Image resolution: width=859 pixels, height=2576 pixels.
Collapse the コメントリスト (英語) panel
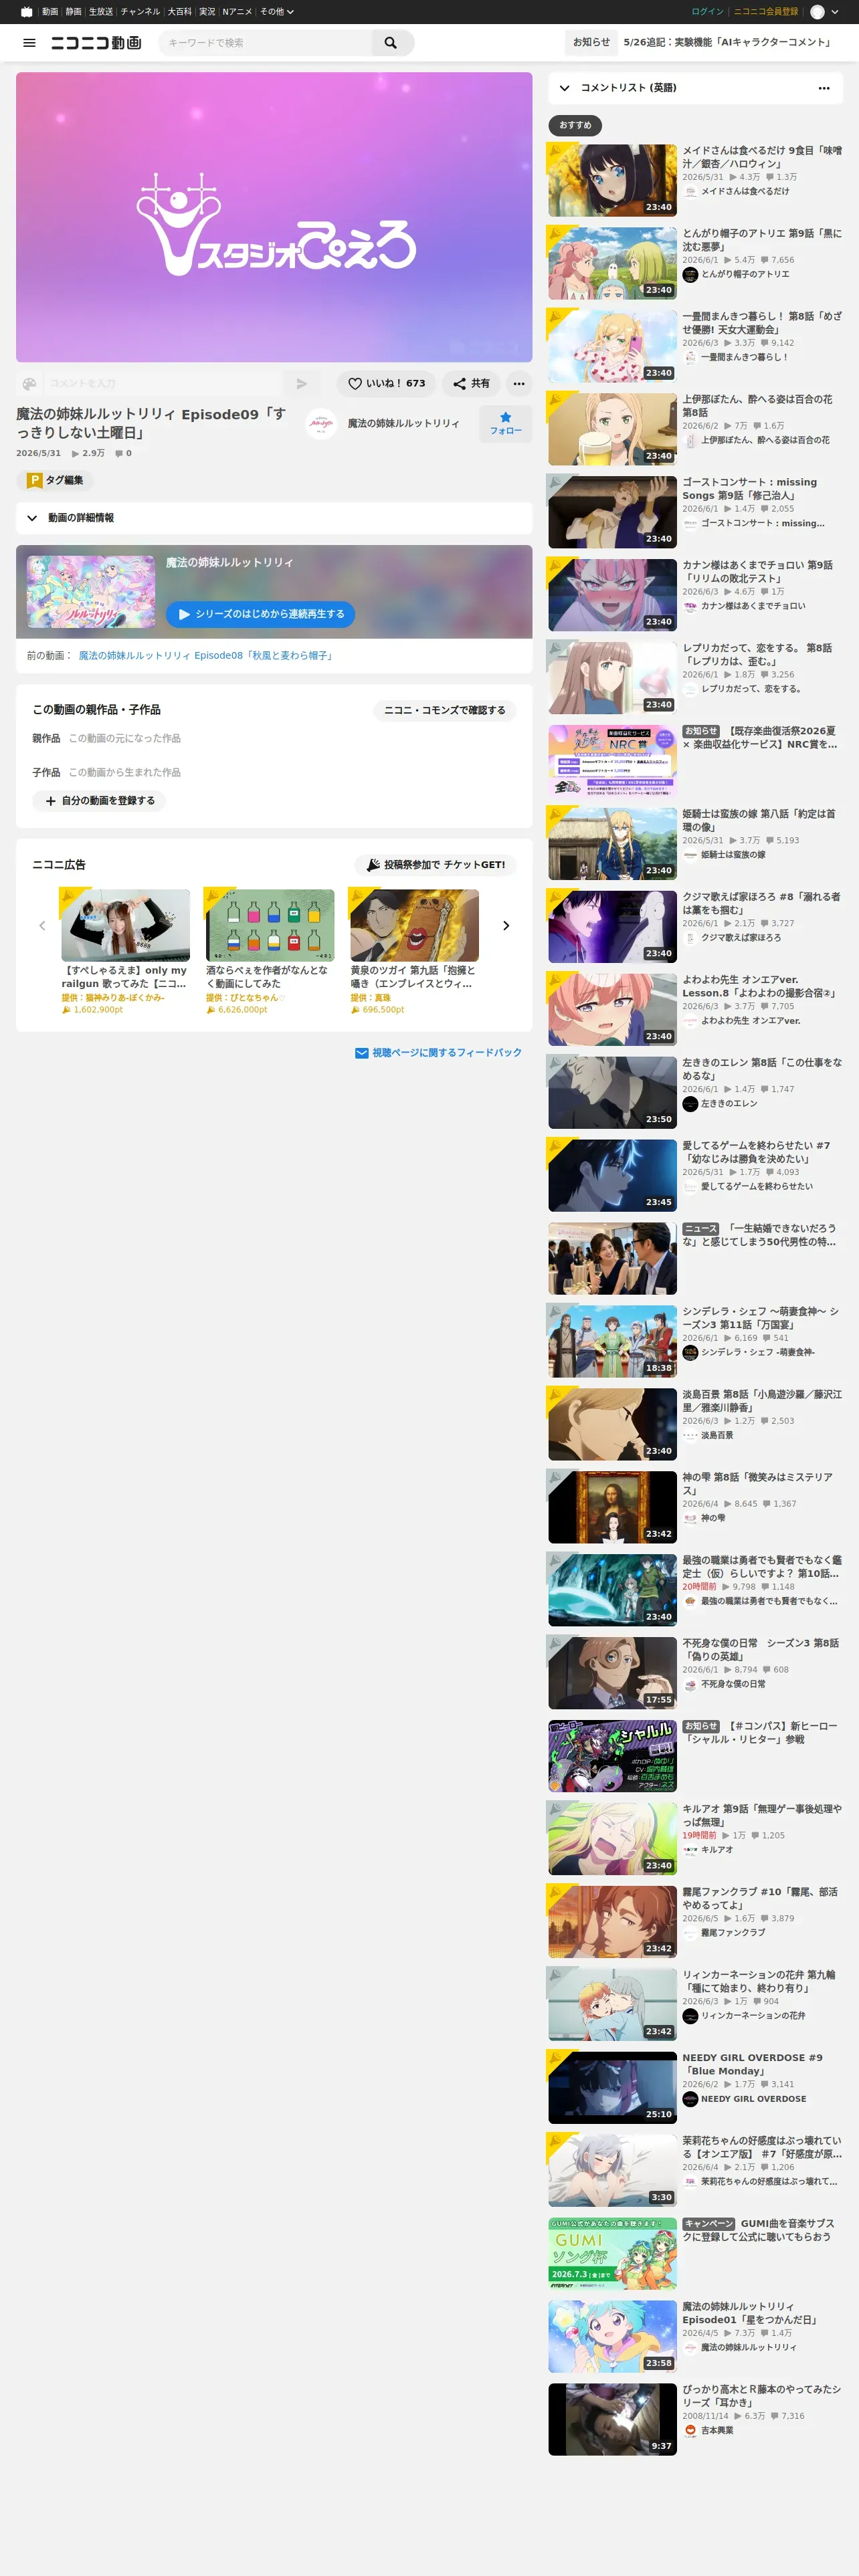pos(565,88)
